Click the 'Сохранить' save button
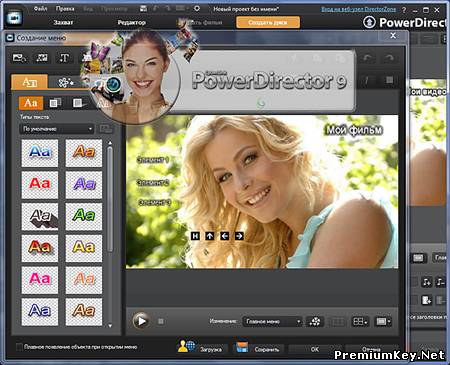Image resolution: width=450 pixels, height=365 pixels. tap(267, 349)
